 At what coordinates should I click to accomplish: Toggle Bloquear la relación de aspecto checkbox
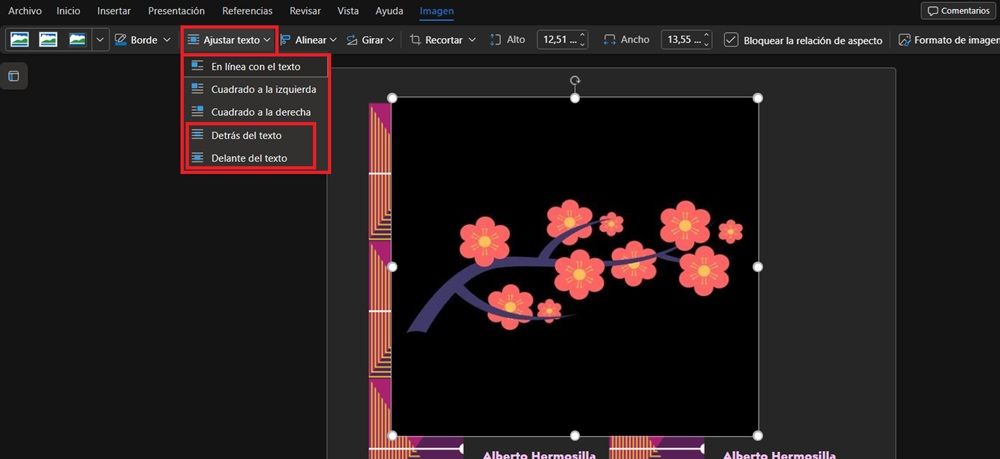731,40
